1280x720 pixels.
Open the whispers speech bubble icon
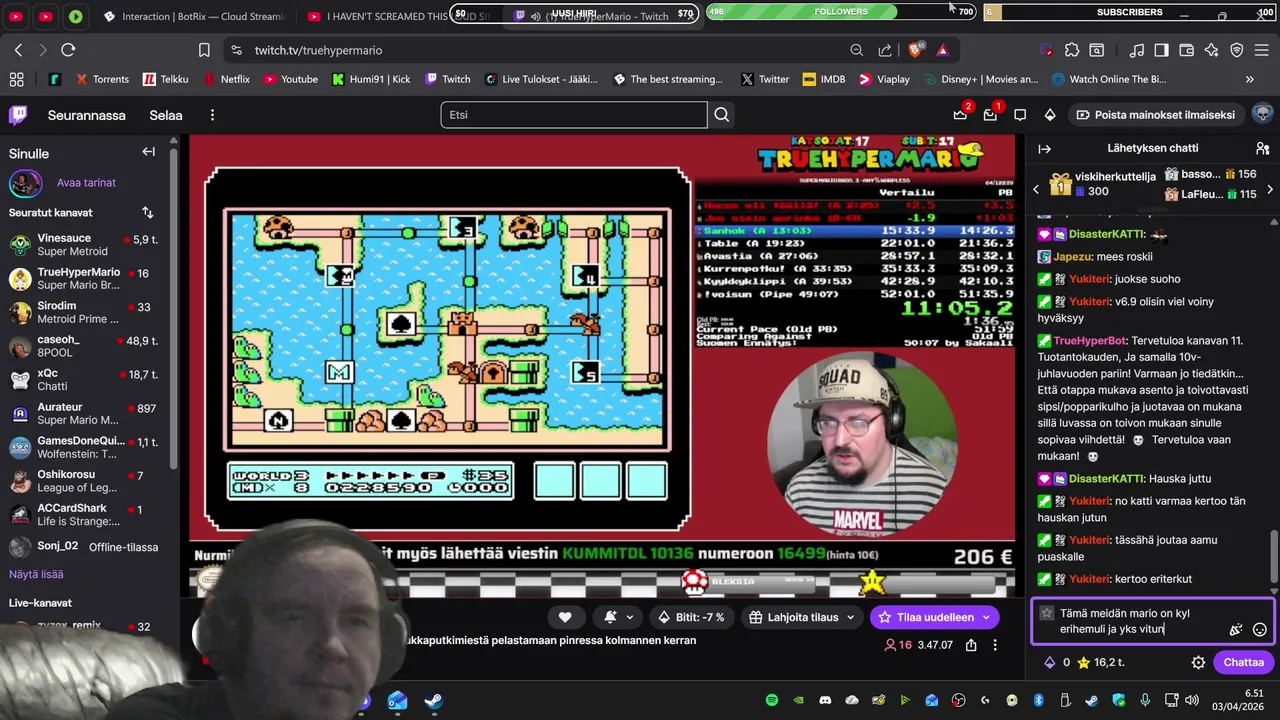1020,115
